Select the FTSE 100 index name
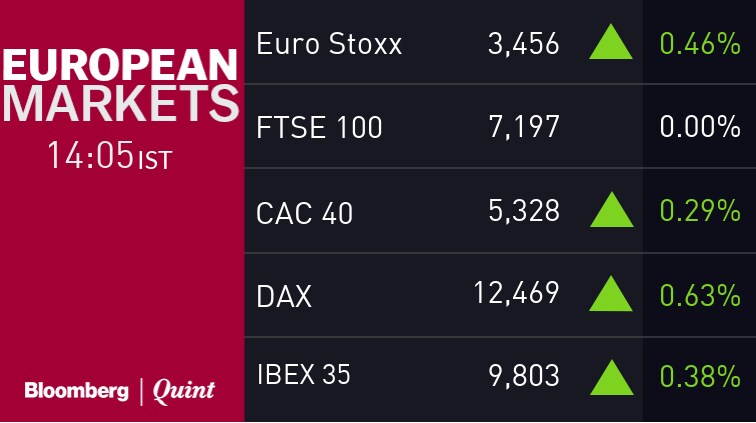Screen dimensions: 756x423 coord(319,128)
